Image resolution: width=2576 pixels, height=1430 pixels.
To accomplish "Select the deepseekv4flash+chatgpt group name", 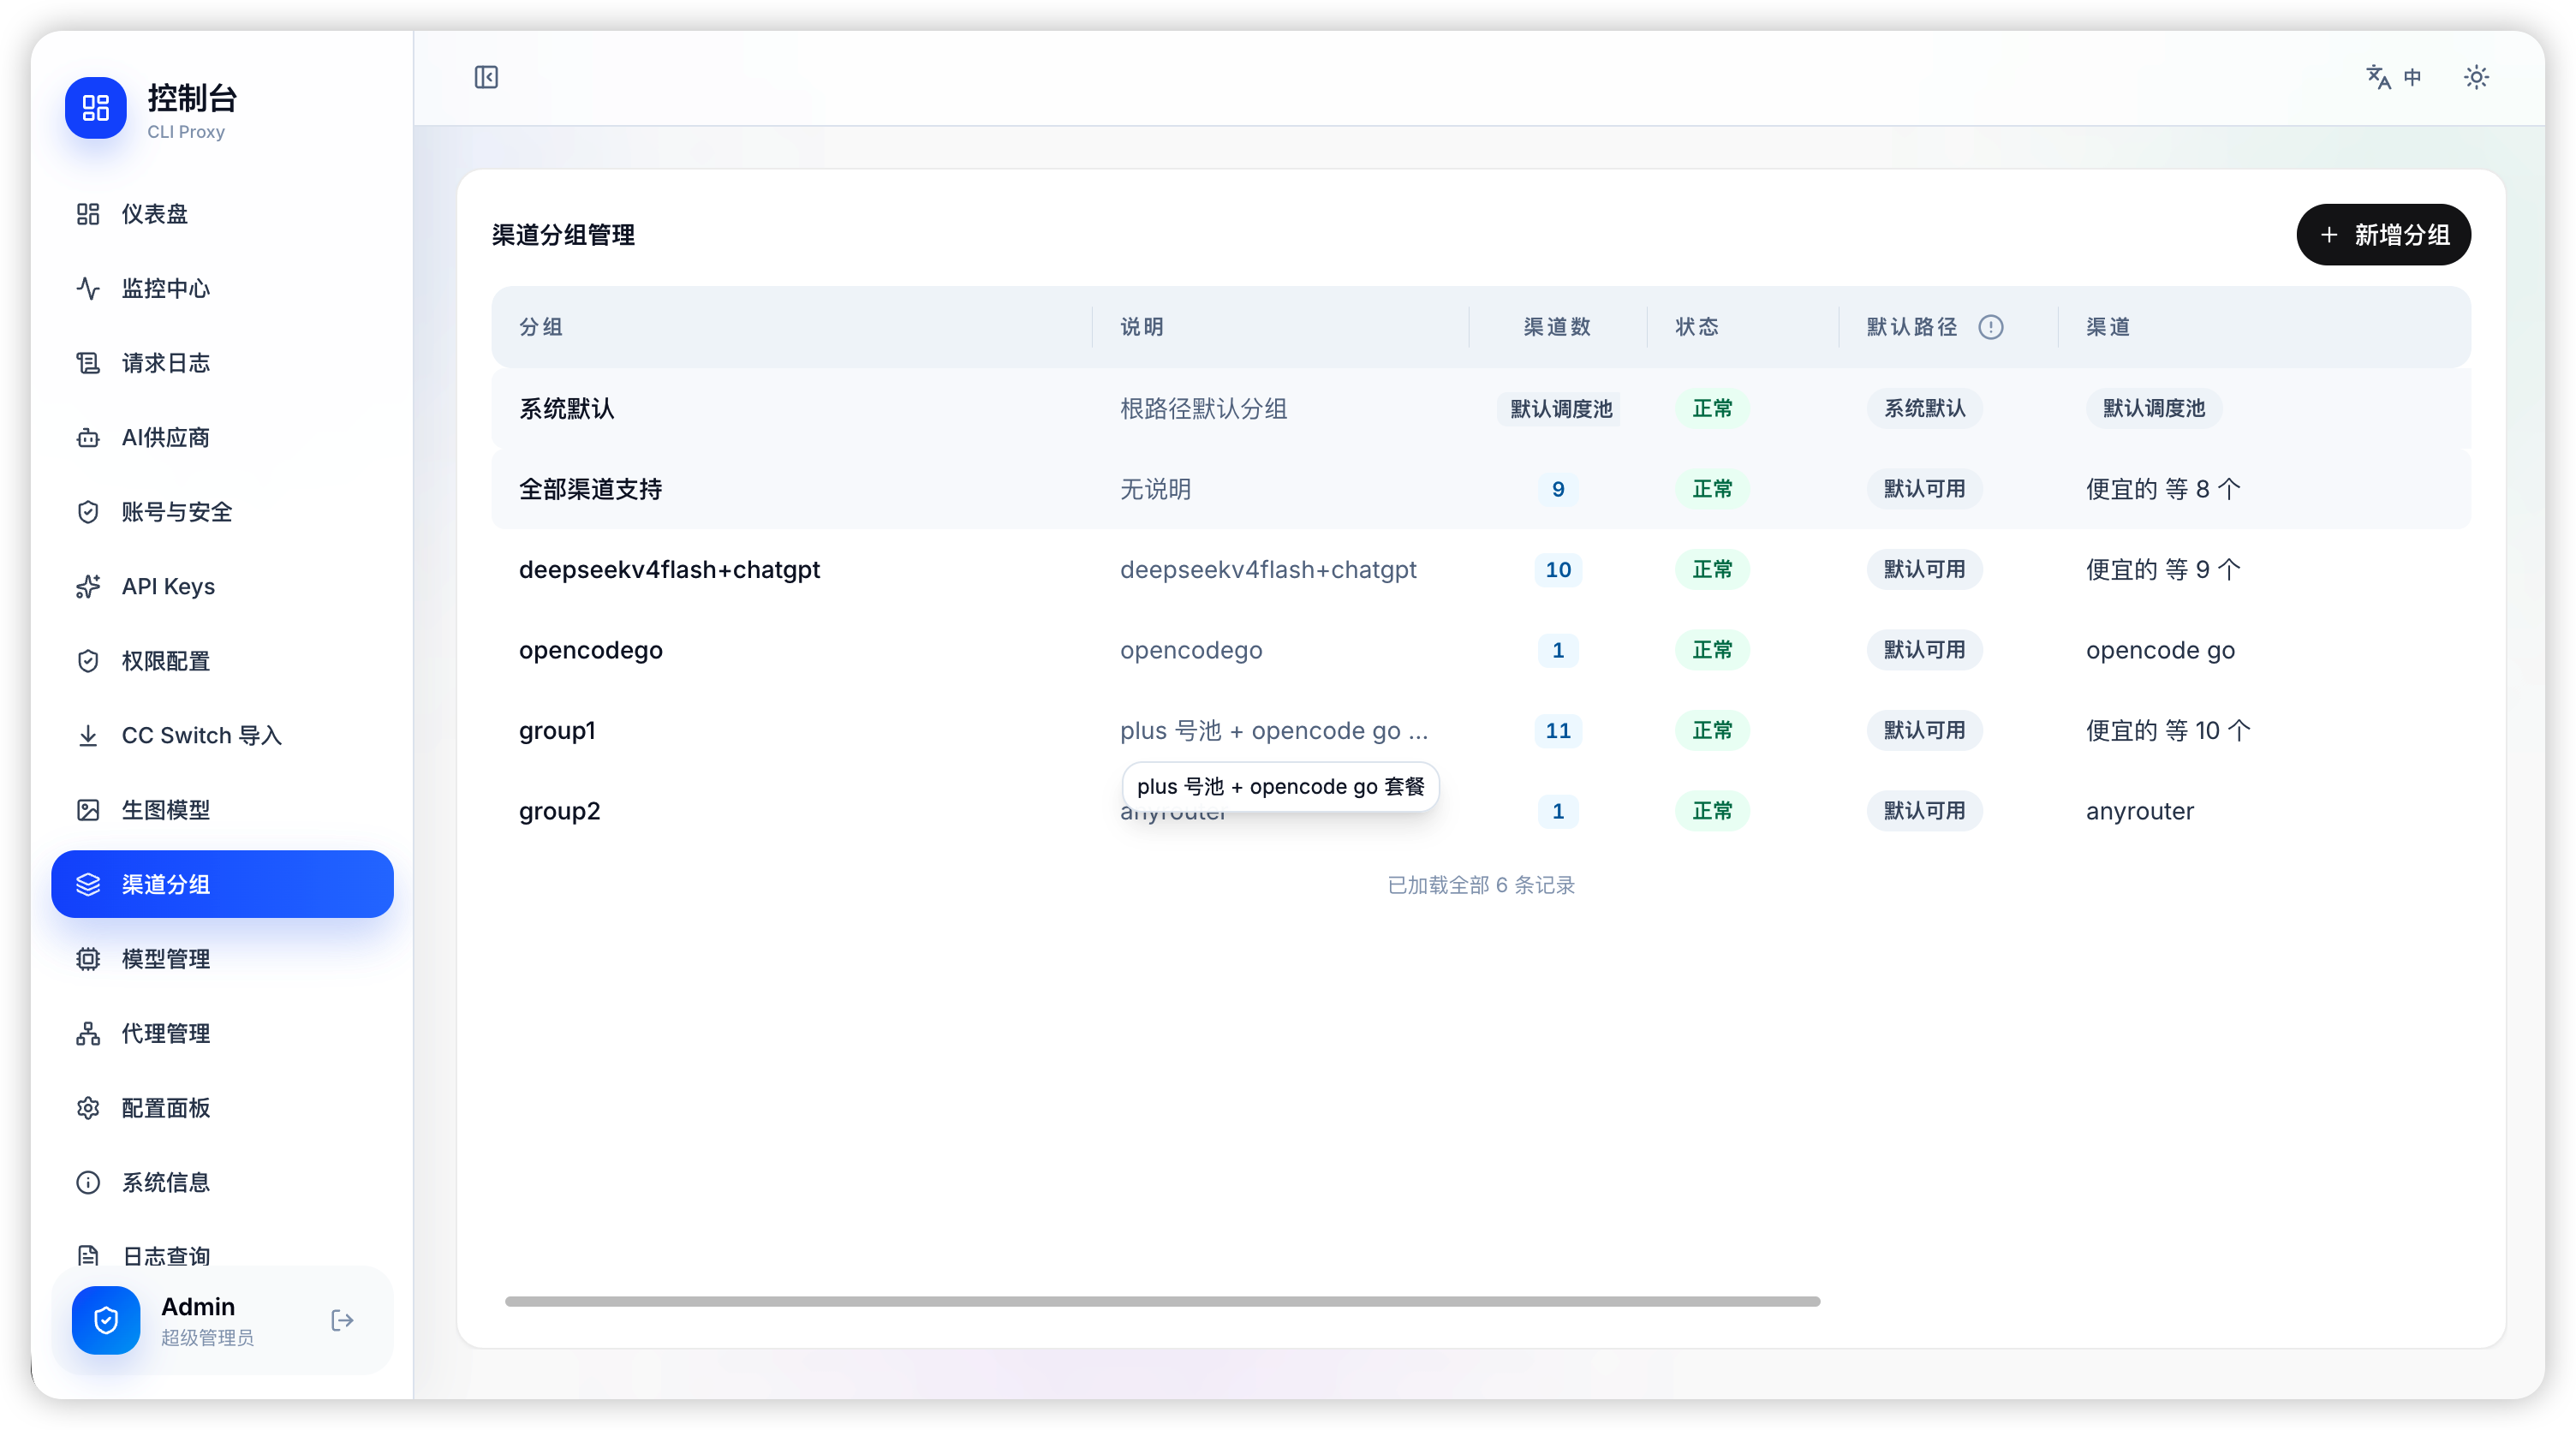I will (x=669, y=570).
